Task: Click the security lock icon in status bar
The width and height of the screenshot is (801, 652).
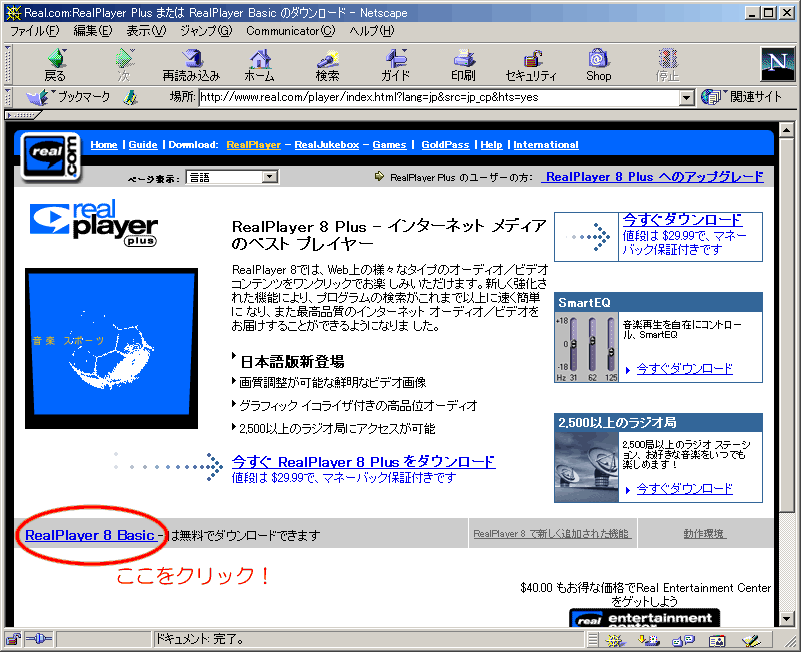Action: click(13, 639)
